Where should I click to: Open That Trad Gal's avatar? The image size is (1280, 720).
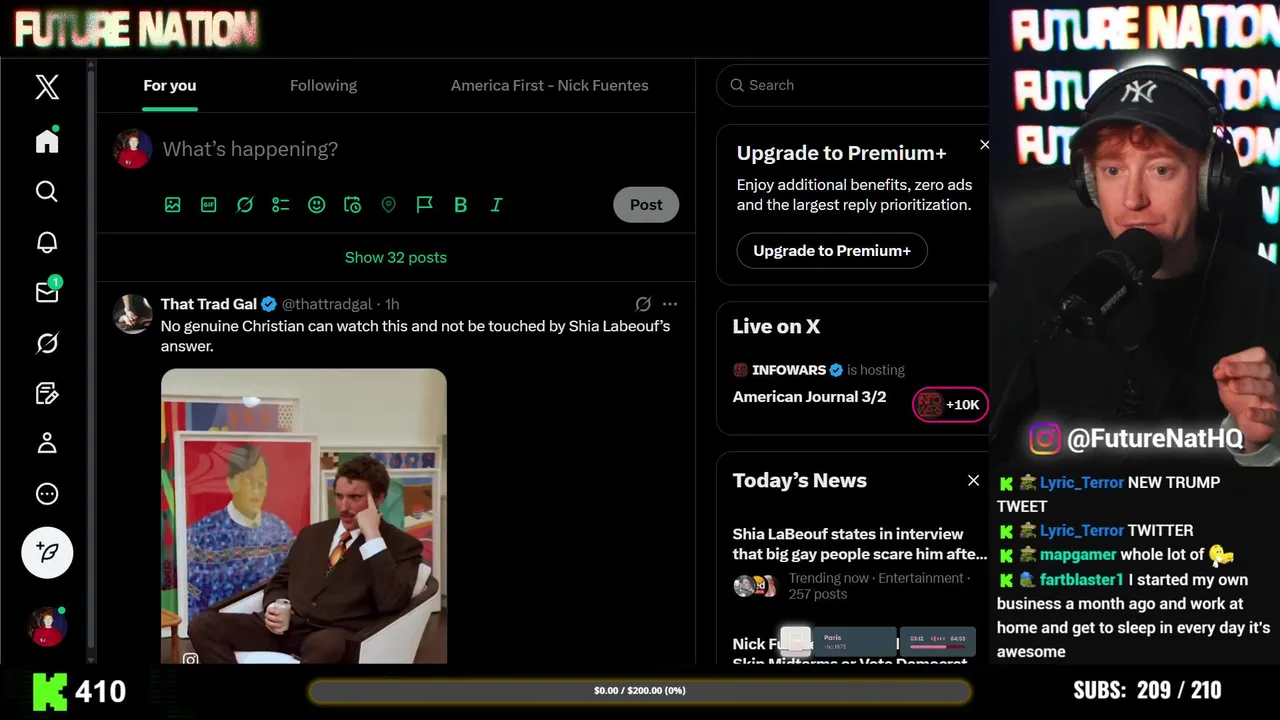click(x=132, y=314)
